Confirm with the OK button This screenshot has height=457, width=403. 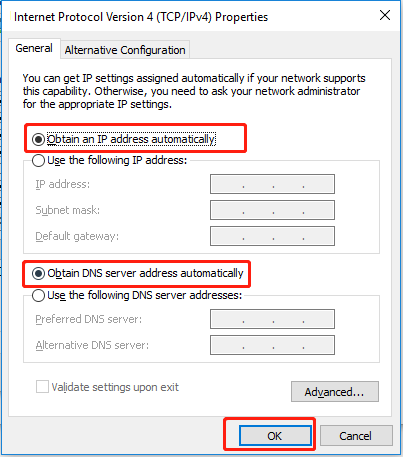[x=275, y=436]
